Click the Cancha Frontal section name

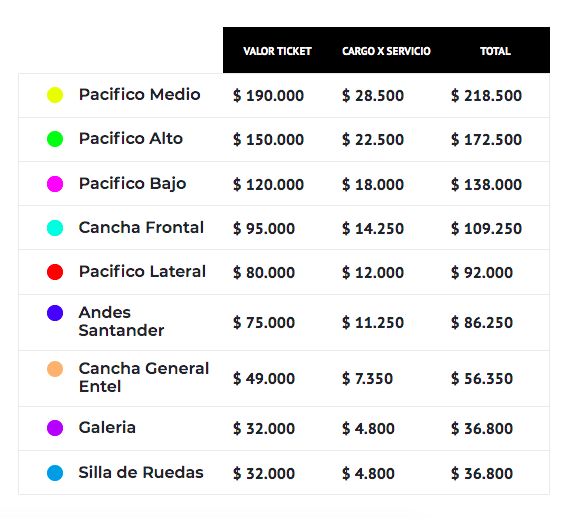pyautogui.click(x=141, y=228)
